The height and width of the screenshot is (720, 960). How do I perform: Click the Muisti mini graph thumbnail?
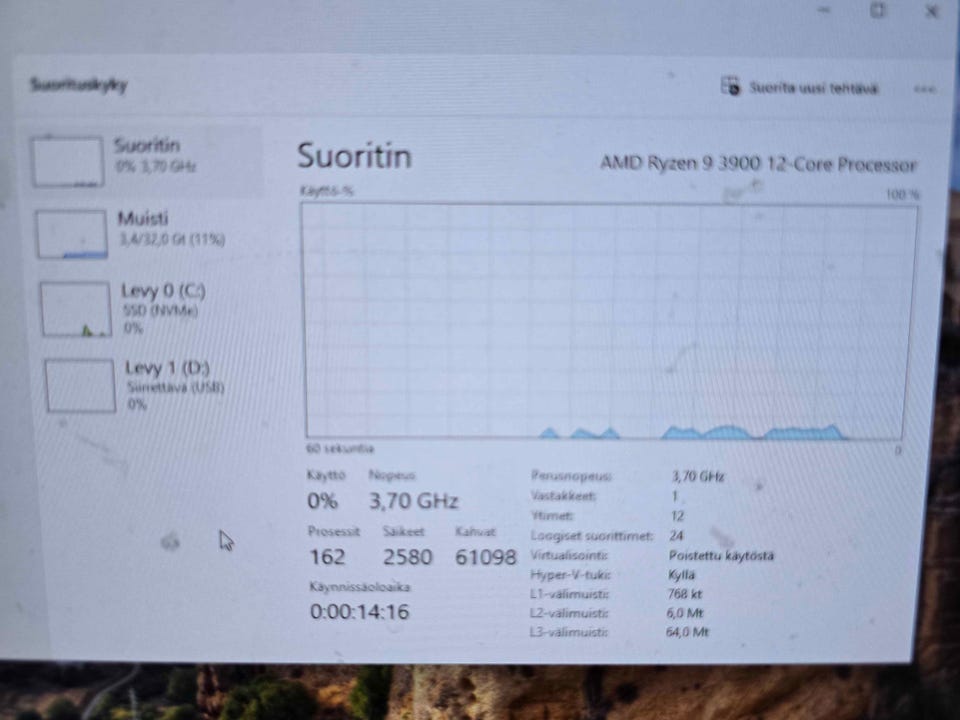[72, 234]
